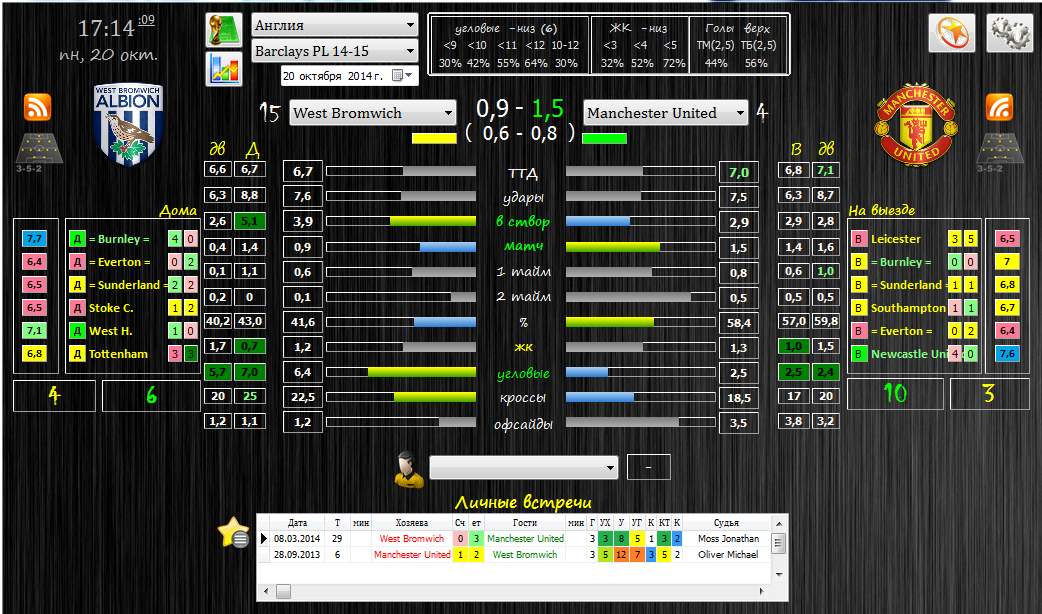Click the 'ТТД' stat label
The height and width of the screenshot is (614, 1042).
pyautogui.click(x=523, y=173)
